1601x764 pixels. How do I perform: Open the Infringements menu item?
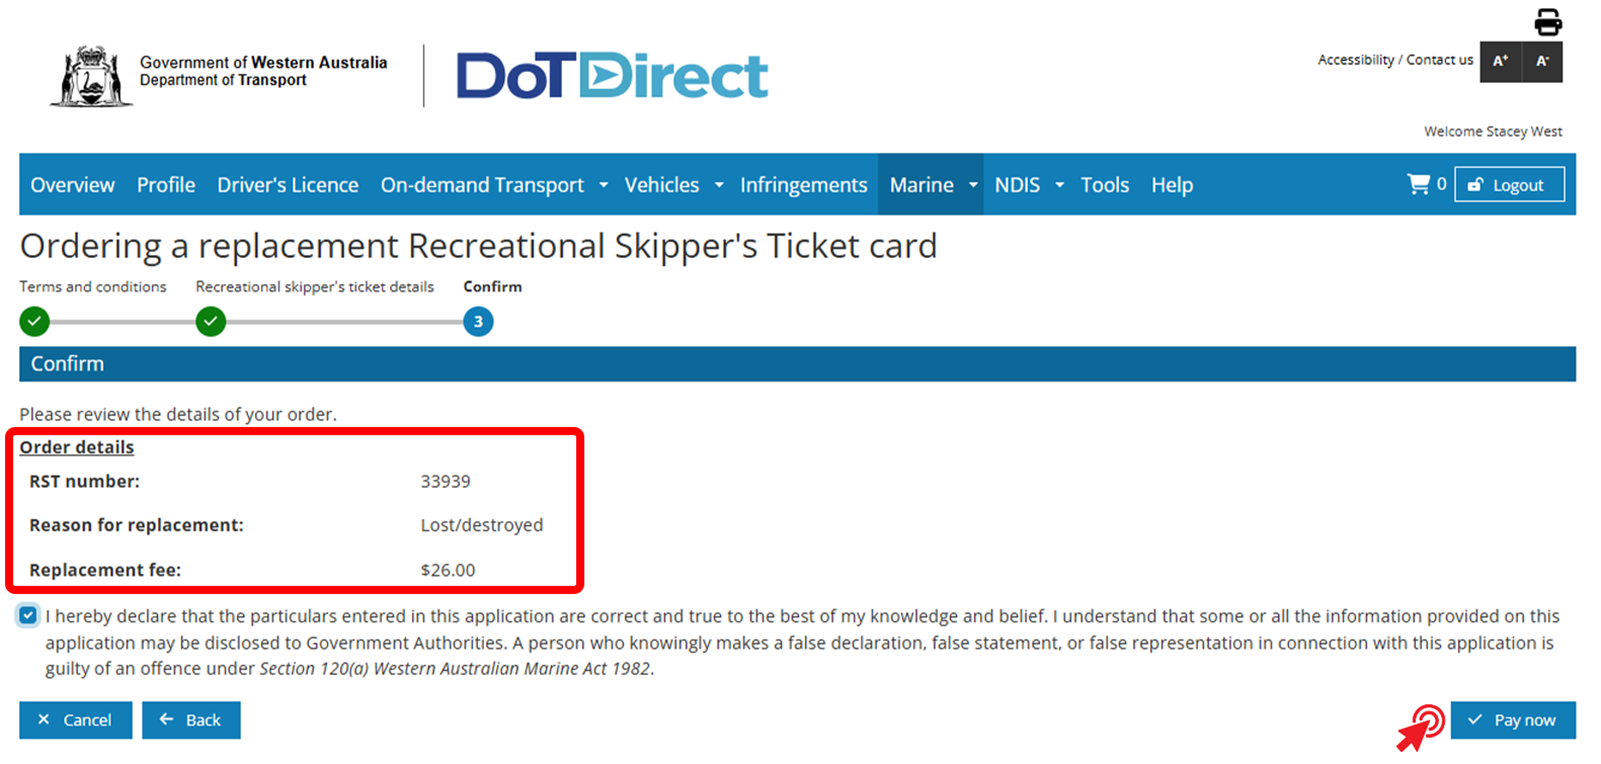(x=803, y=185)
